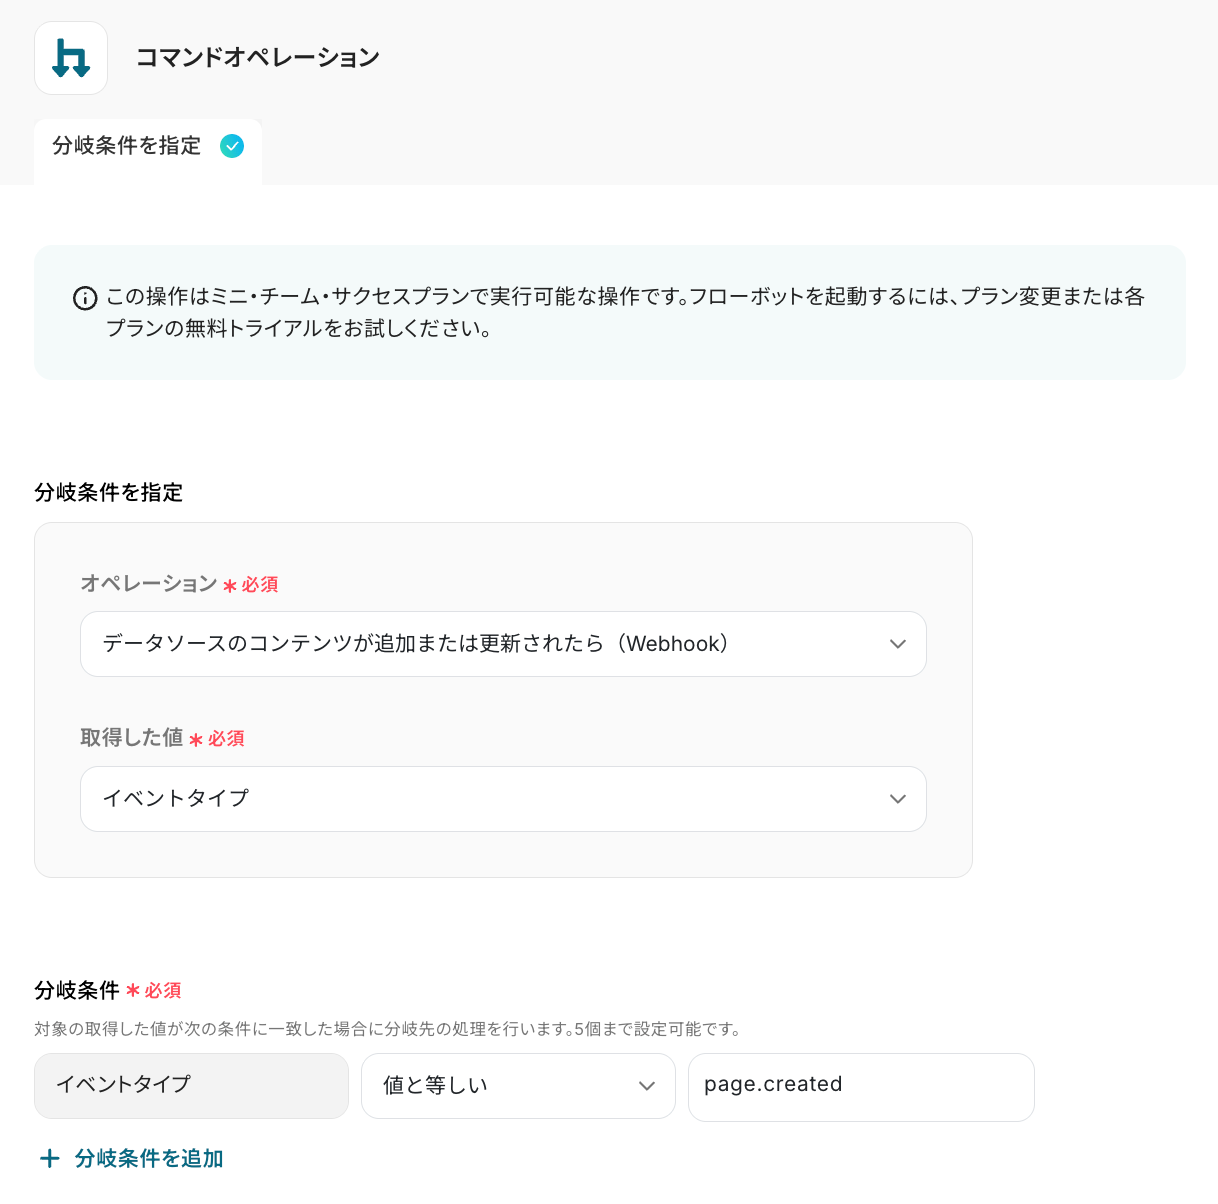Click the page.created text input field
Image resolution: width=1218 pixels, height=1204 pixels.
point(861,1087)
